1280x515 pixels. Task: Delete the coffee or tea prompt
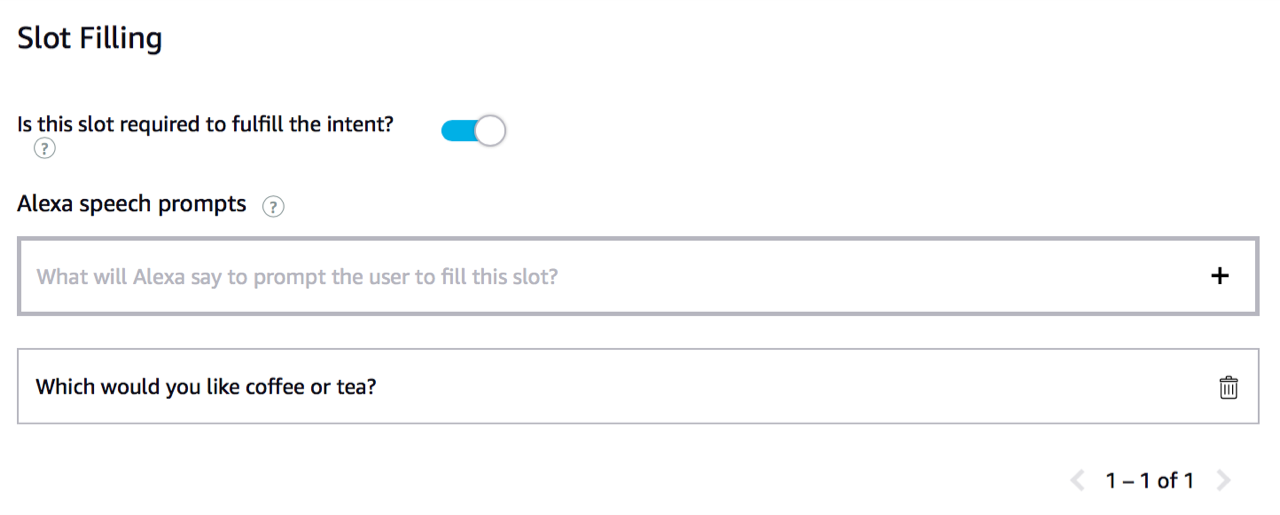coord(1228,387)
